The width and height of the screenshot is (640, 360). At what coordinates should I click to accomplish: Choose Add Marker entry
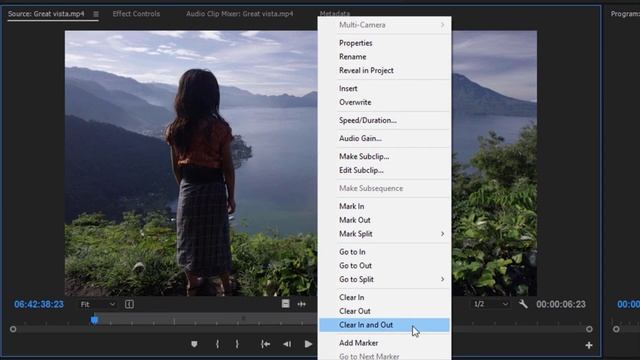point(384,343)
